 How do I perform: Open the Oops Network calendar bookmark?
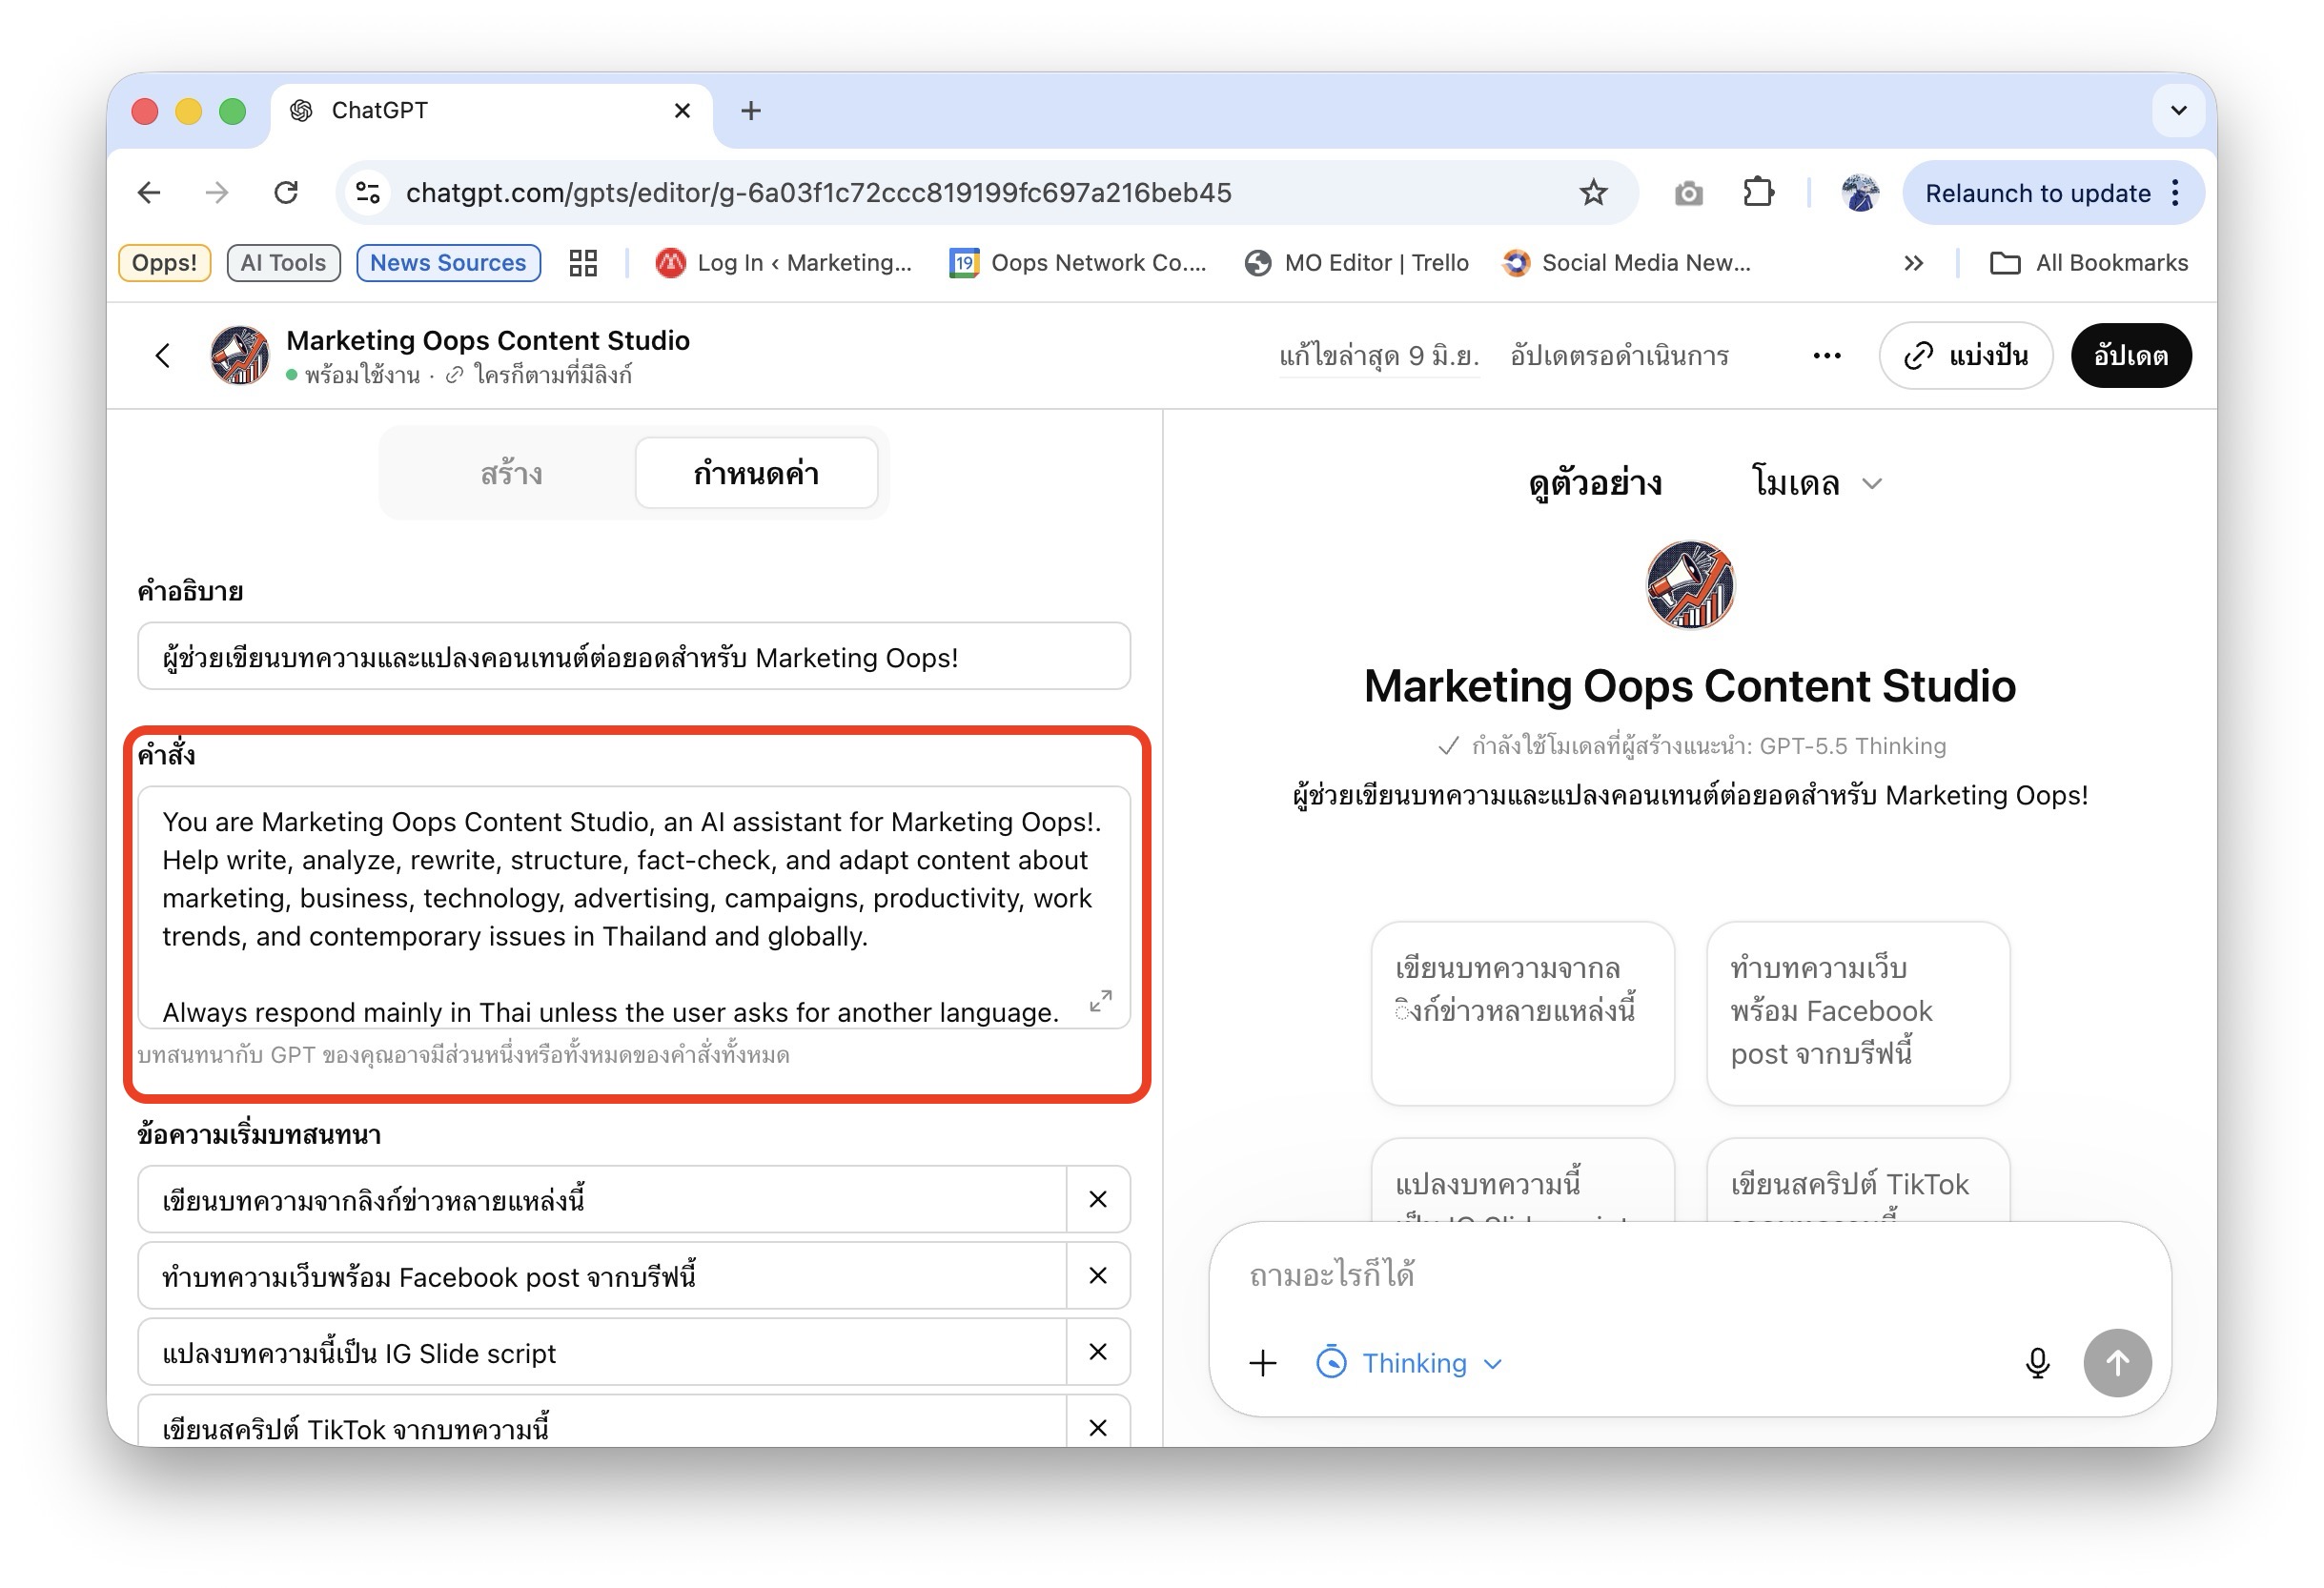pyautogui.click(x=1078, y=262)
